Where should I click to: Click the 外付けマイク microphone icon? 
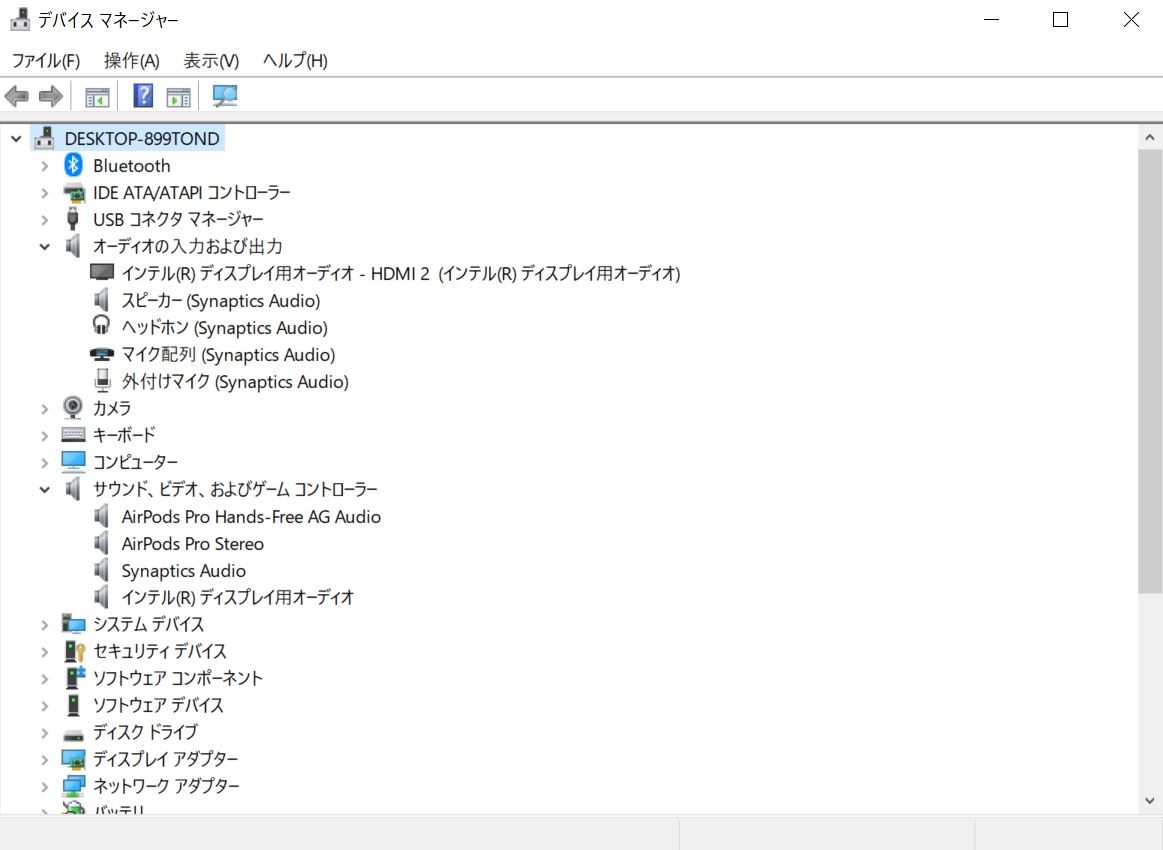pyautogui.click(x=102, y=380)
